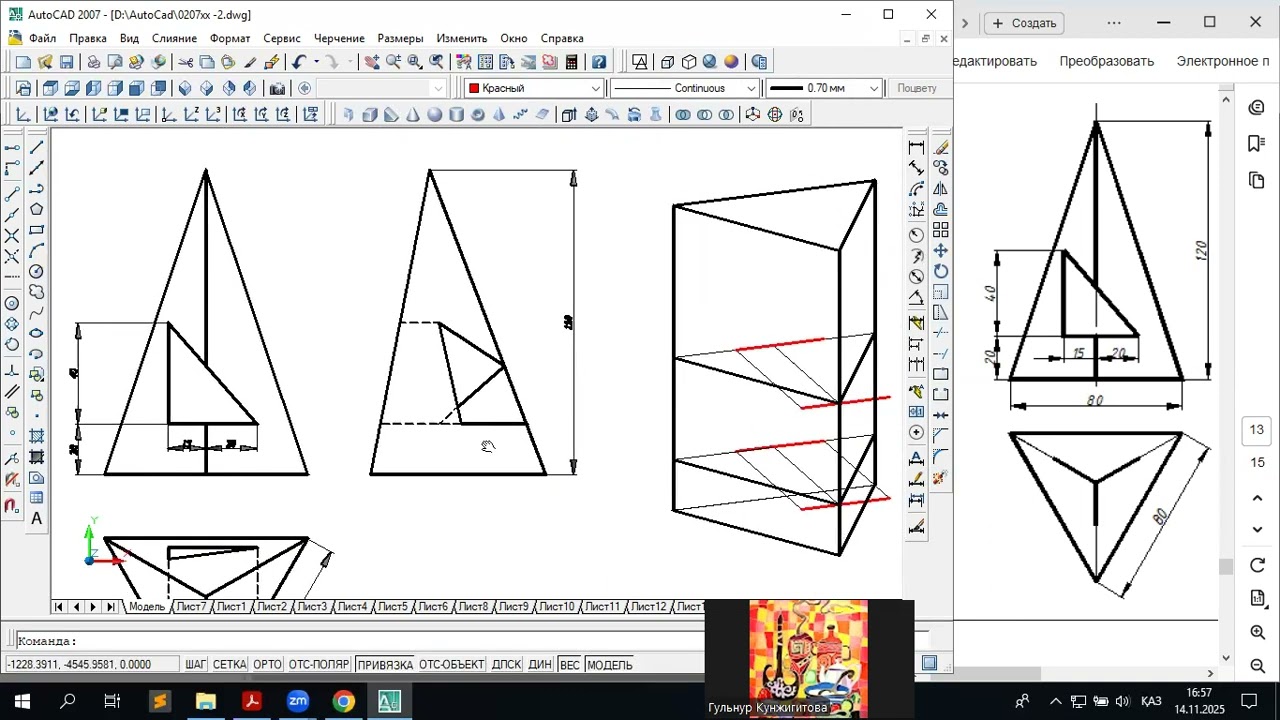Click the Print (plot) icon
Screen dimensions: 1280x720
click(x=93, y=62)
